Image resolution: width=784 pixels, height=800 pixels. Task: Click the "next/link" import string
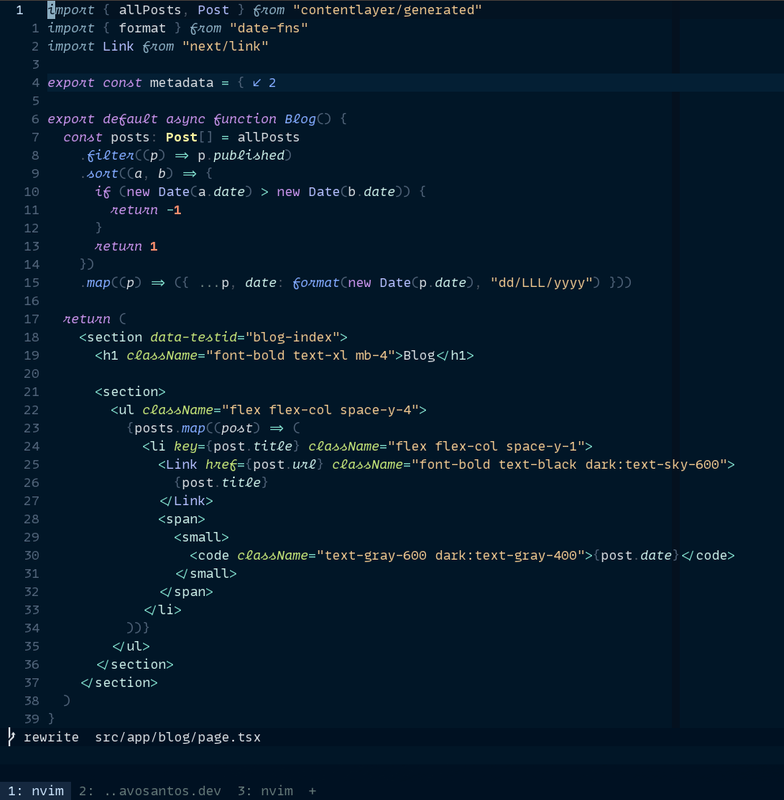click(x=225, y=46)
